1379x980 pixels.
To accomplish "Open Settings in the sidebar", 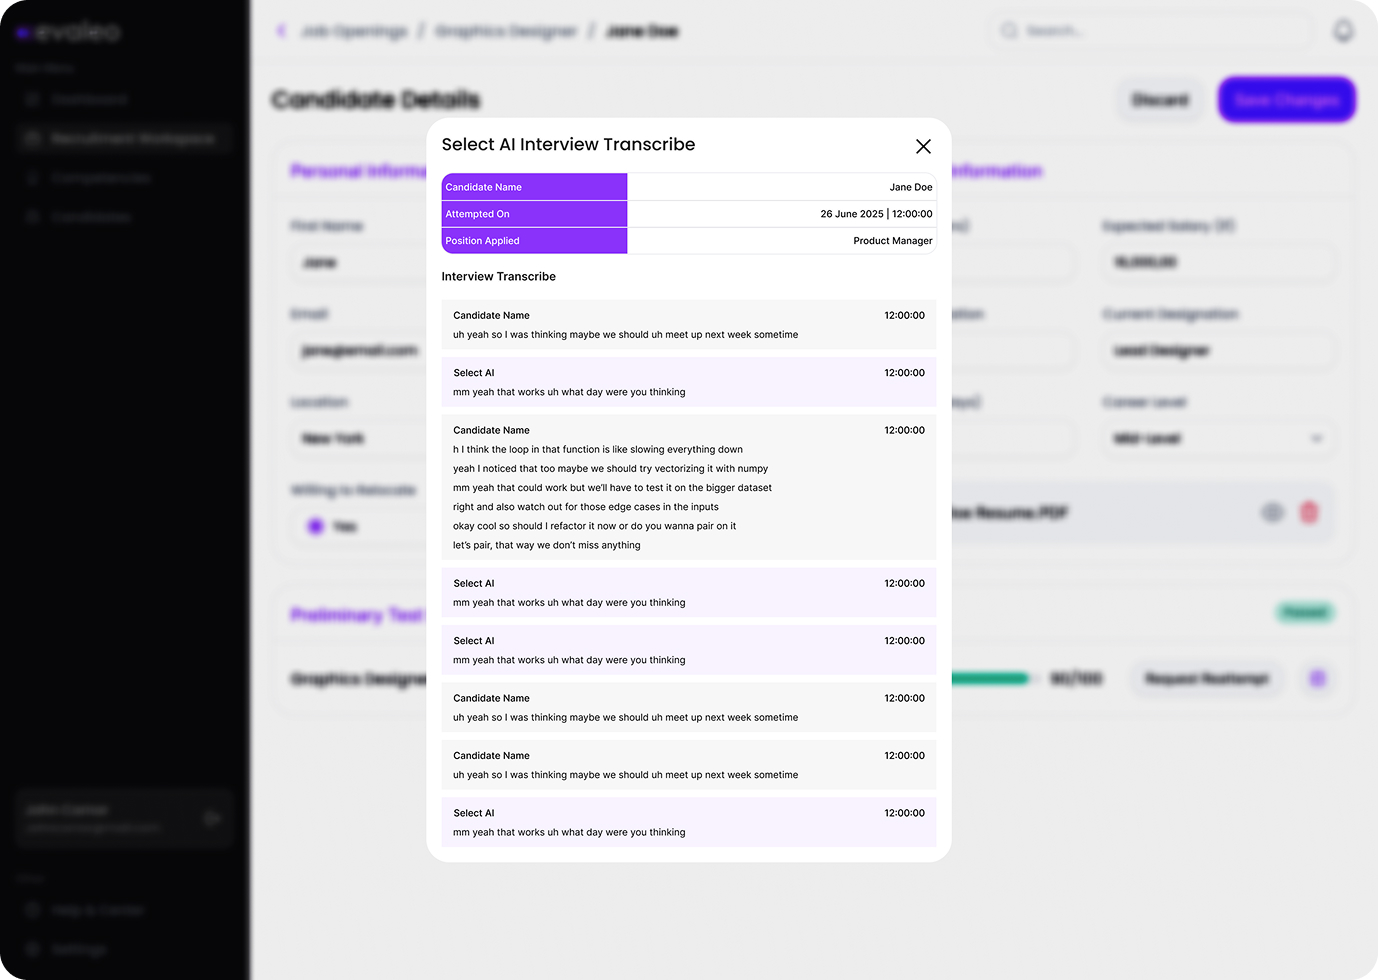I will click(x=78, y=948).
